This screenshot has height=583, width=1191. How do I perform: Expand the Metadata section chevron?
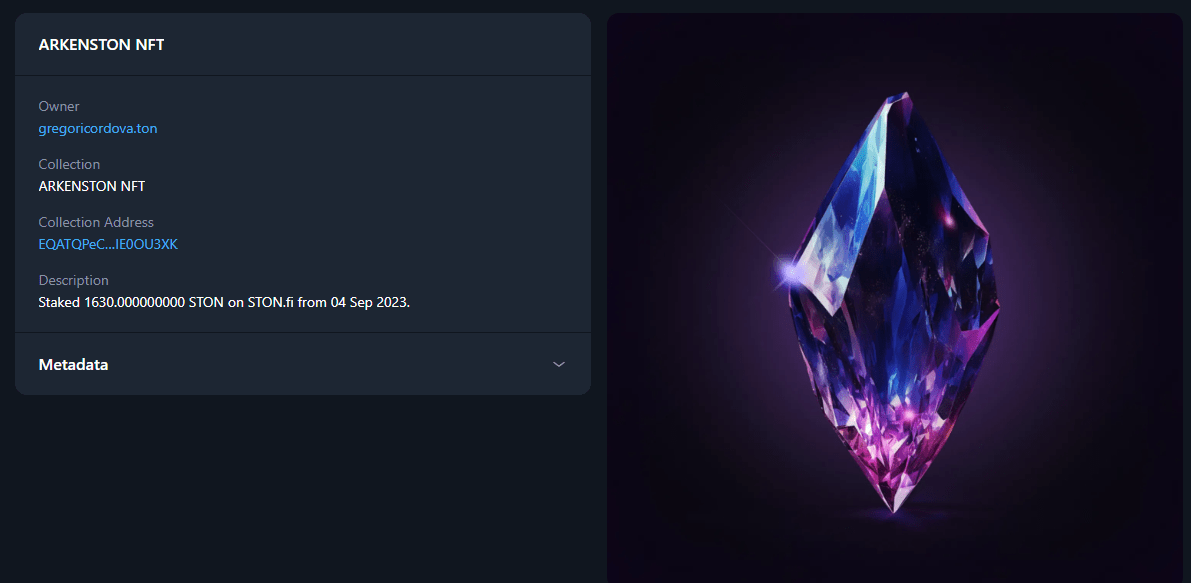559,364
